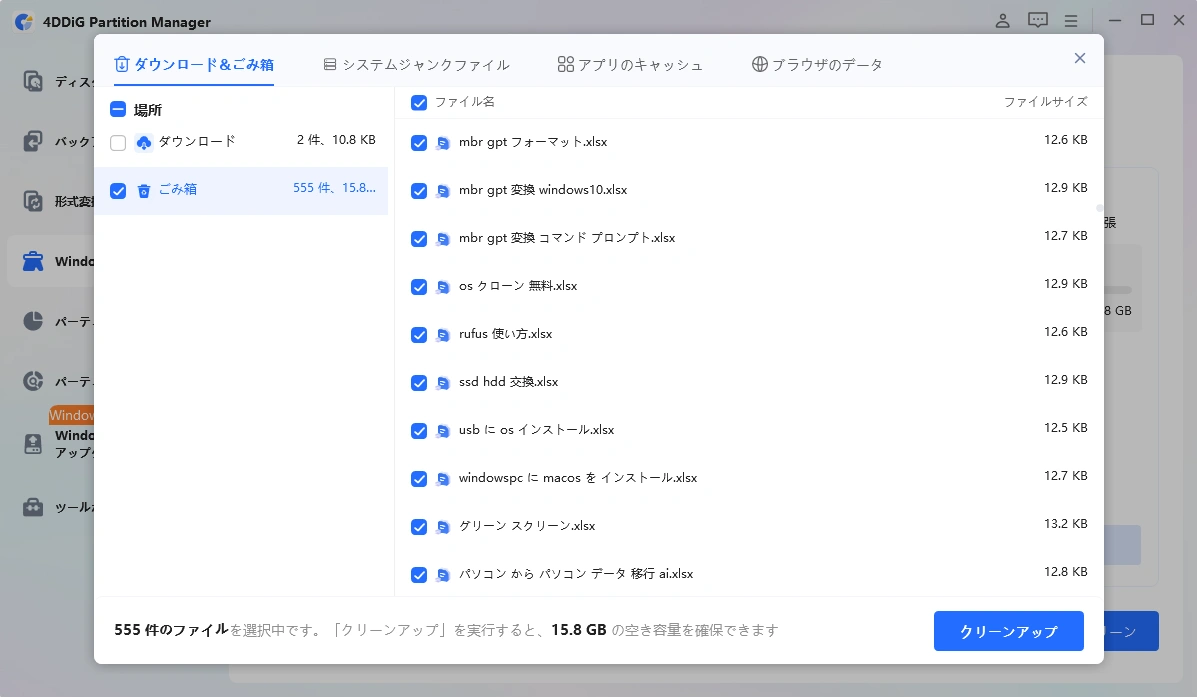1197x697 pixels.
Task: Click the 15.8 GB freed space text
Action: (579, 630)
